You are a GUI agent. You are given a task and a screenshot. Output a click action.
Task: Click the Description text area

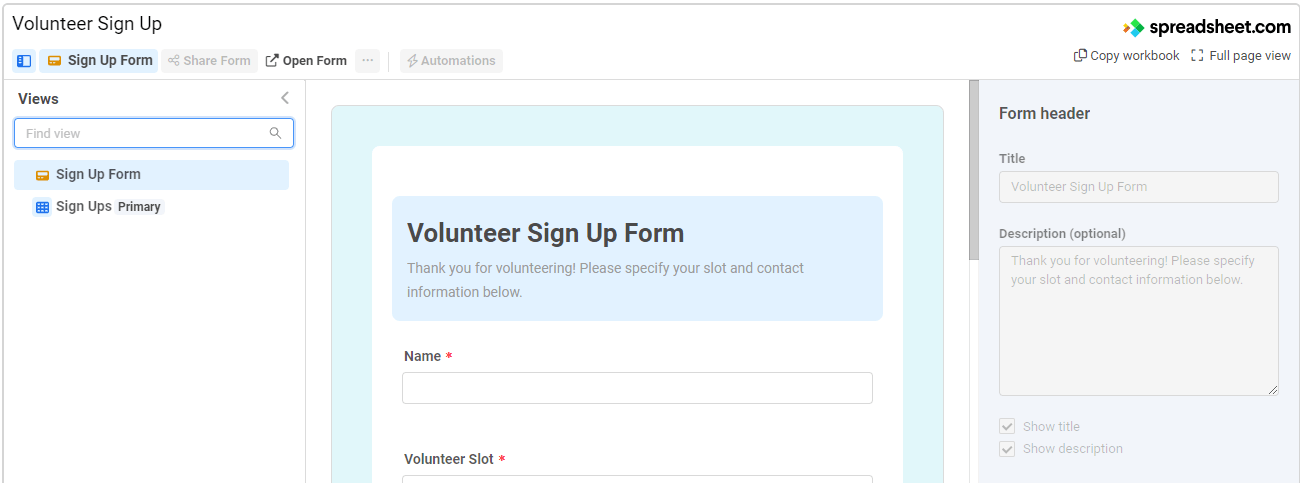click(x=1138, y=320)
